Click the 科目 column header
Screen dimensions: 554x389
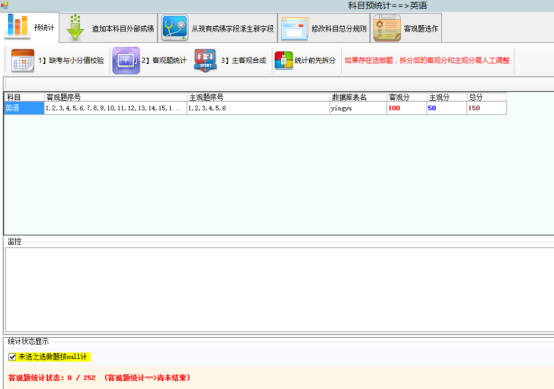pos(24,97)
